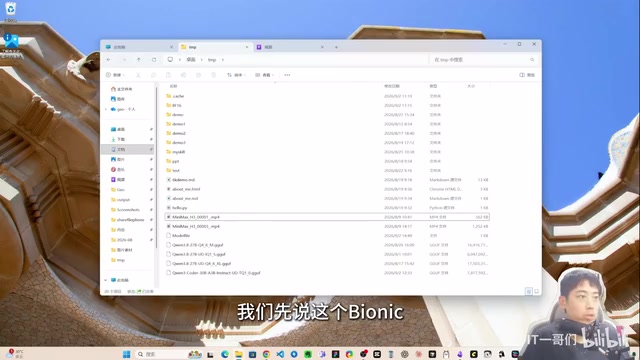Open Visual Studio Code from taskbar
This screenshot has width=640, height=360.
point(280,354)
